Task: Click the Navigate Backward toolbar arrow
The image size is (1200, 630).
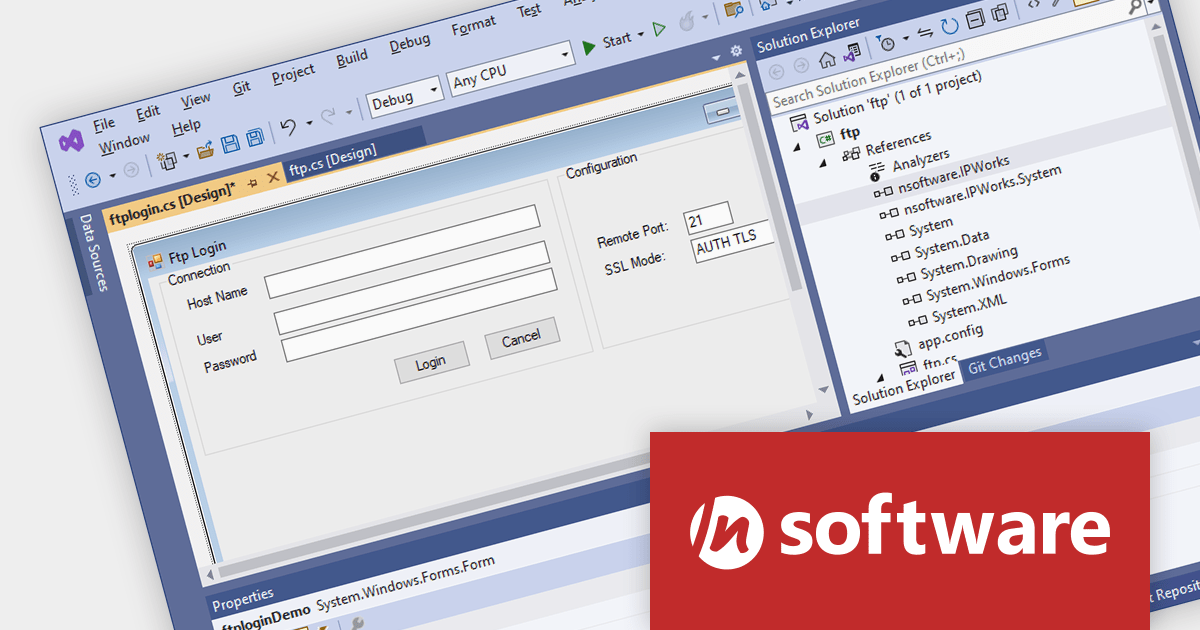Action: tap(93, 180)
